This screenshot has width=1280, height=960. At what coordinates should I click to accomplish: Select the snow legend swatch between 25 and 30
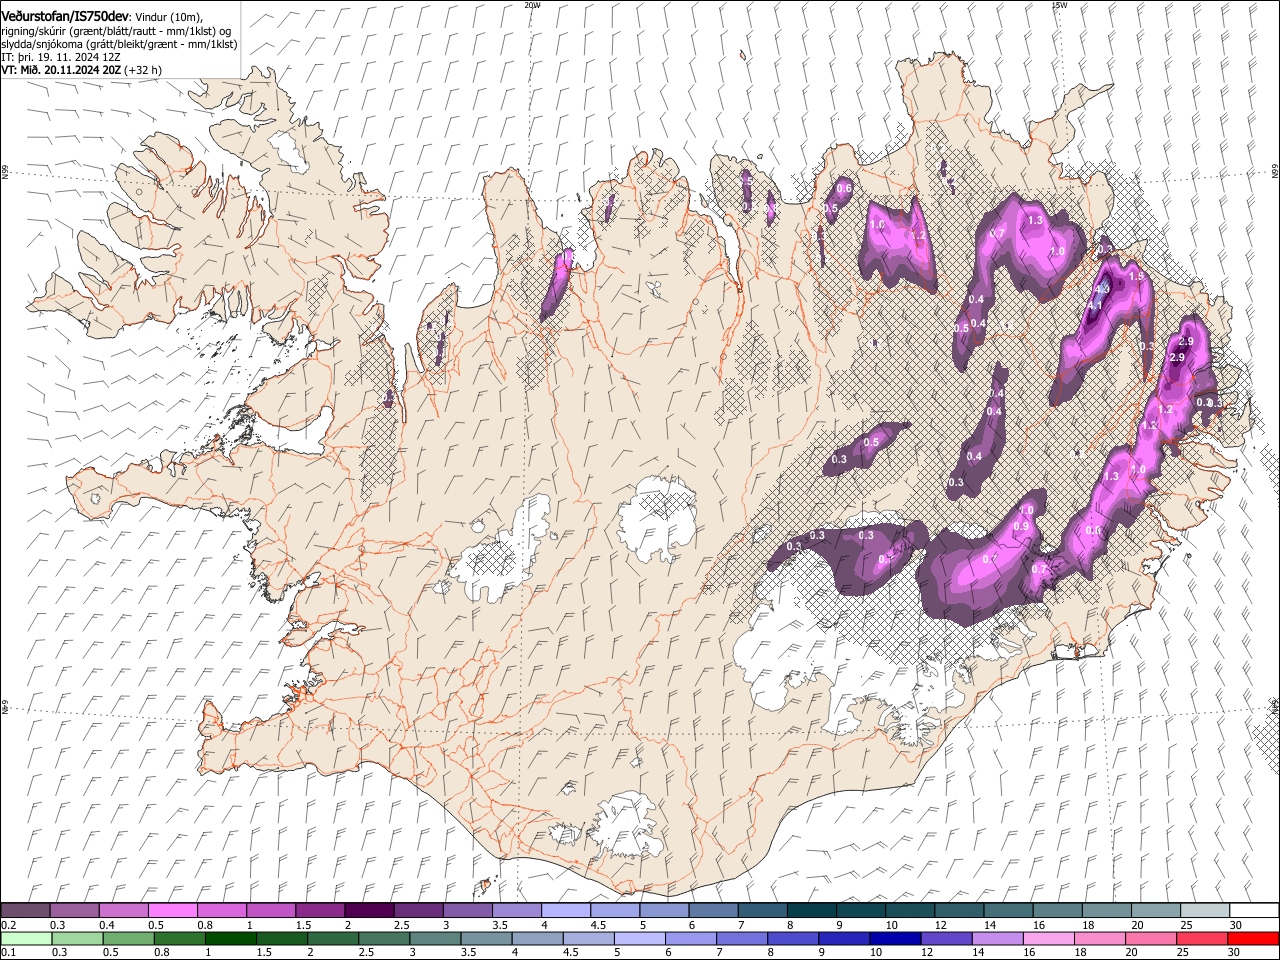pyautogui.click(x=1206, y=910)
